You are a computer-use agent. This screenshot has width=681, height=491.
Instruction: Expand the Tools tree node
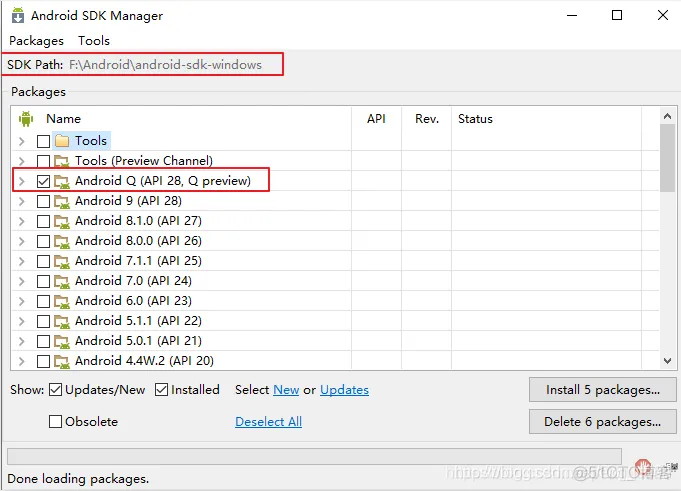tap(22, 141)
